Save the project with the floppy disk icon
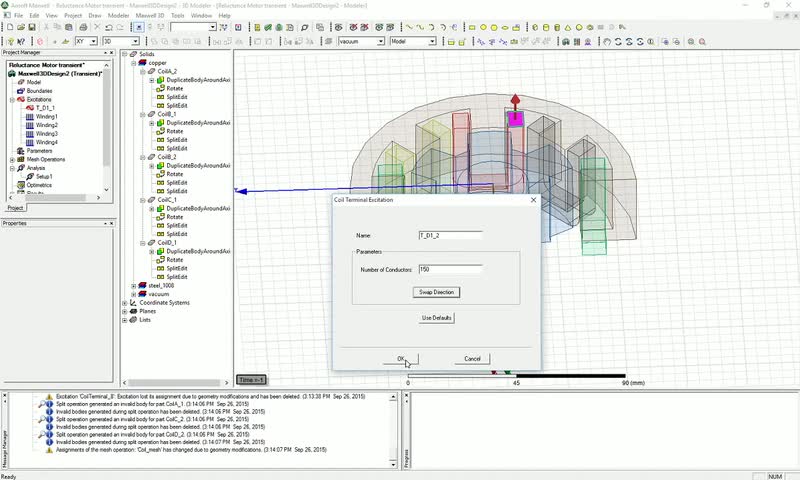Screen dimensions: 800x480 coord(32,27)
